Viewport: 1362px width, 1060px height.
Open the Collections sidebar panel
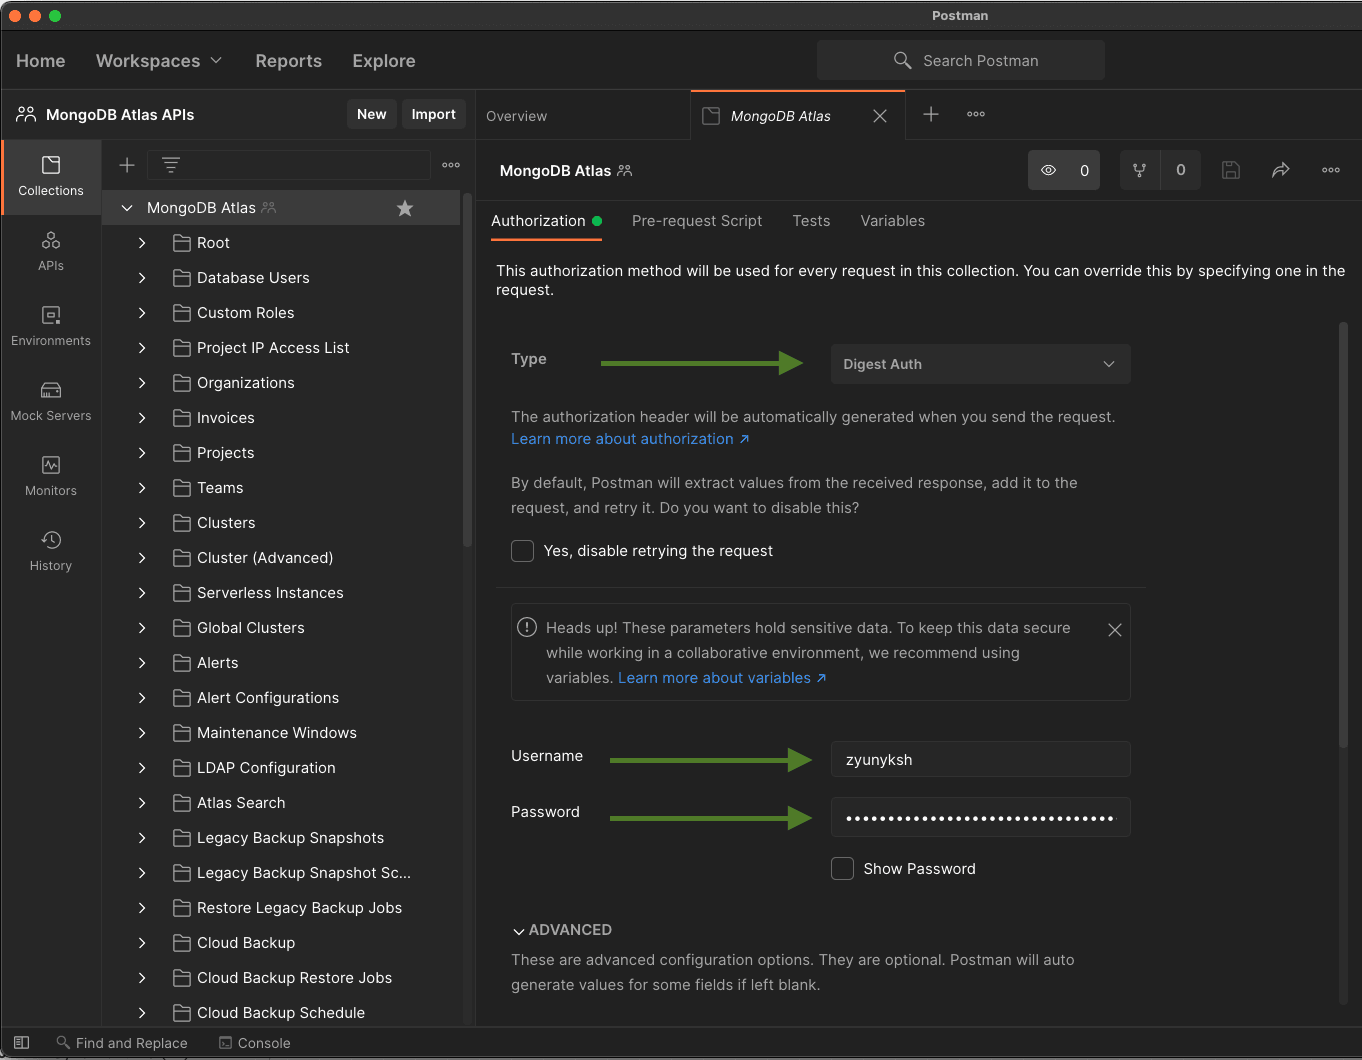(51, 176)
